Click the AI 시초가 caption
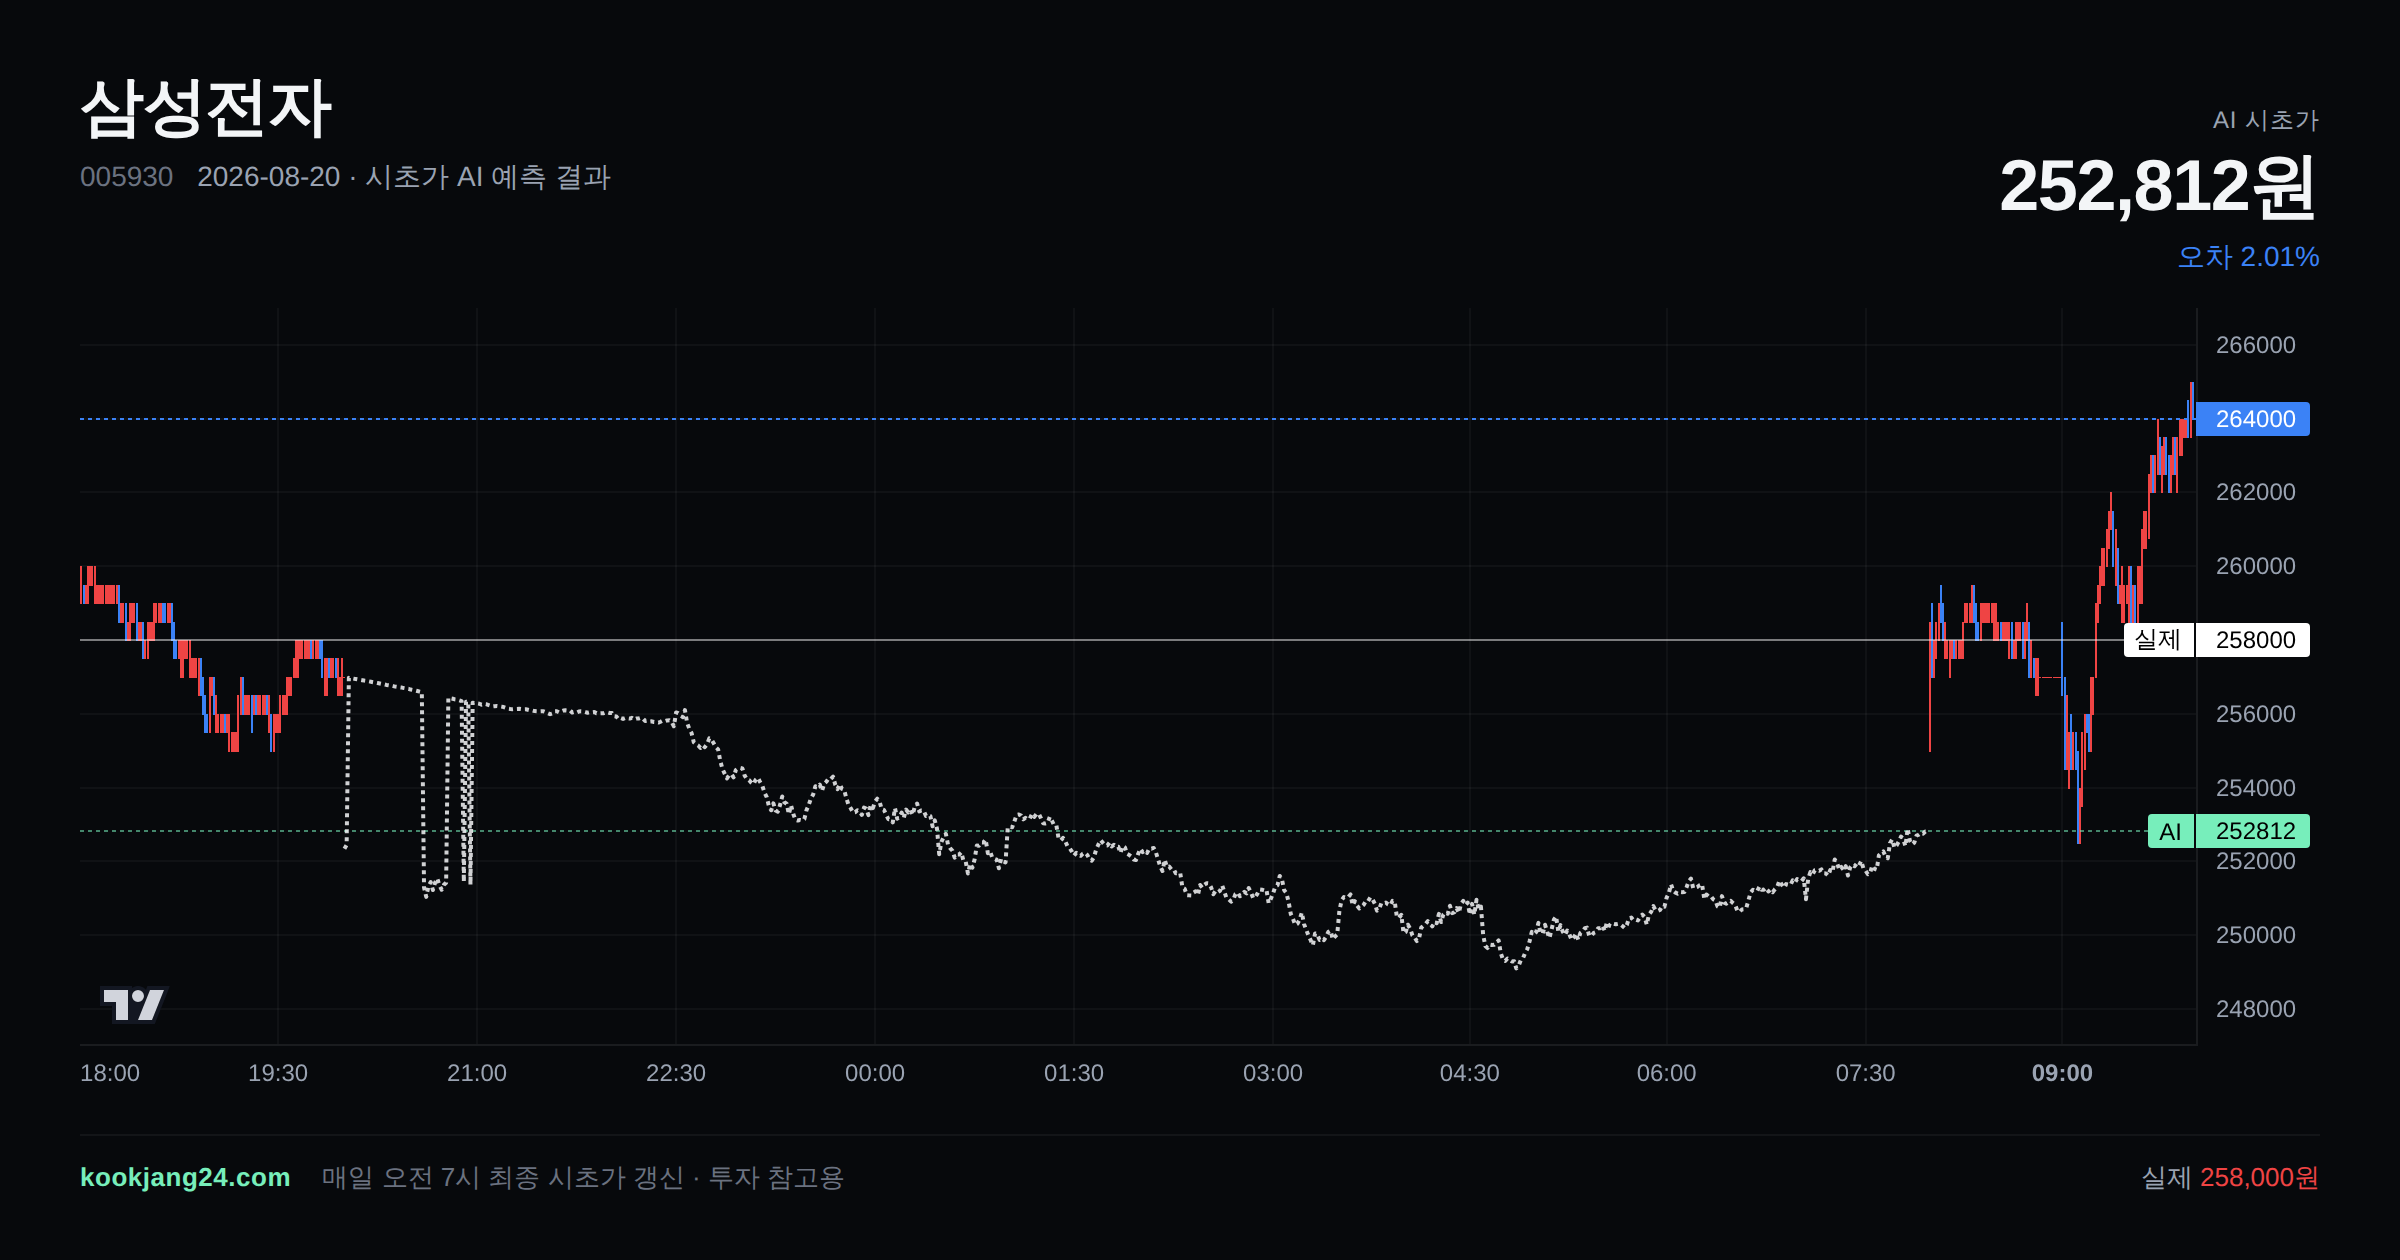2400x1260 pixels. point(2265,120)
